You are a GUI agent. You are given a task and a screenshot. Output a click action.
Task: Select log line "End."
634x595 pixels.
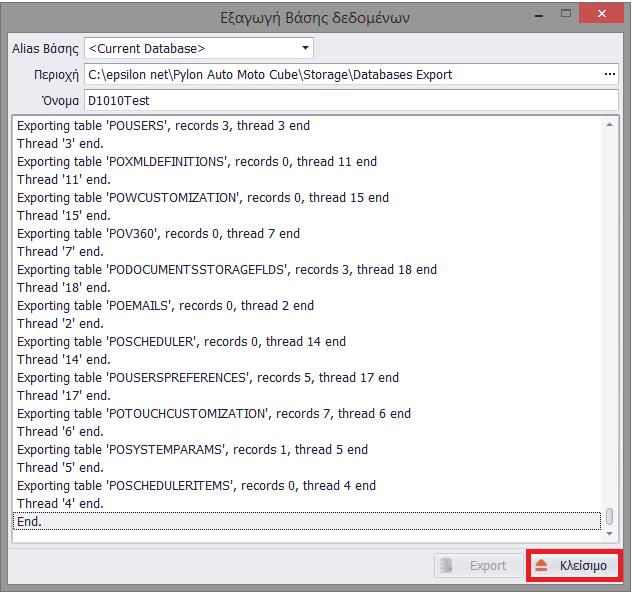pos(307,521)
